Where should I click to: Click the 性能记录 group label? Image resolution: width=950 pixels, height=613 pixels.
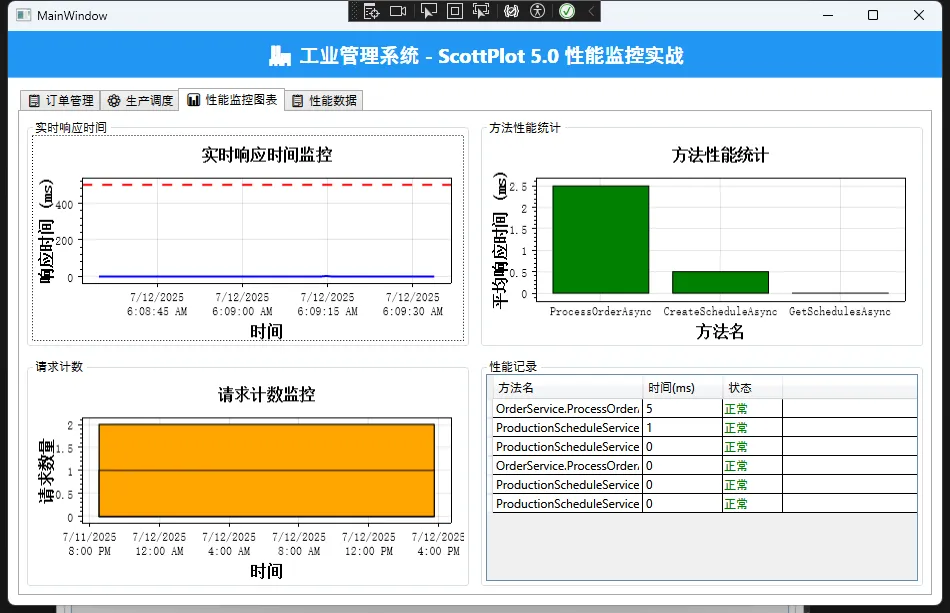click(513, 366)
